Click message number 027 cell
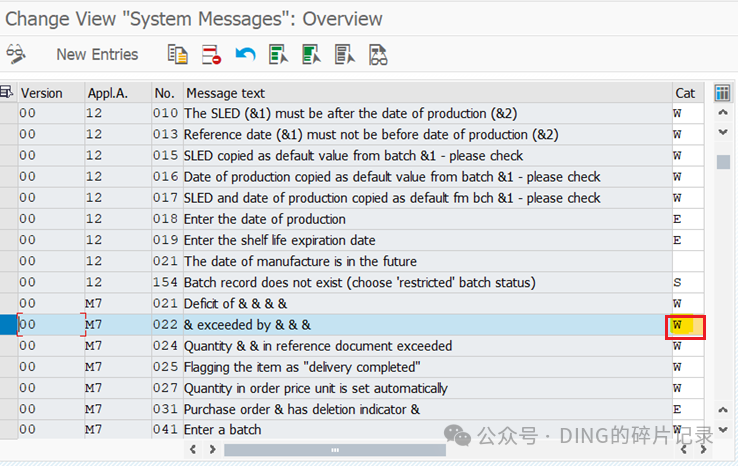 [168, 388]
